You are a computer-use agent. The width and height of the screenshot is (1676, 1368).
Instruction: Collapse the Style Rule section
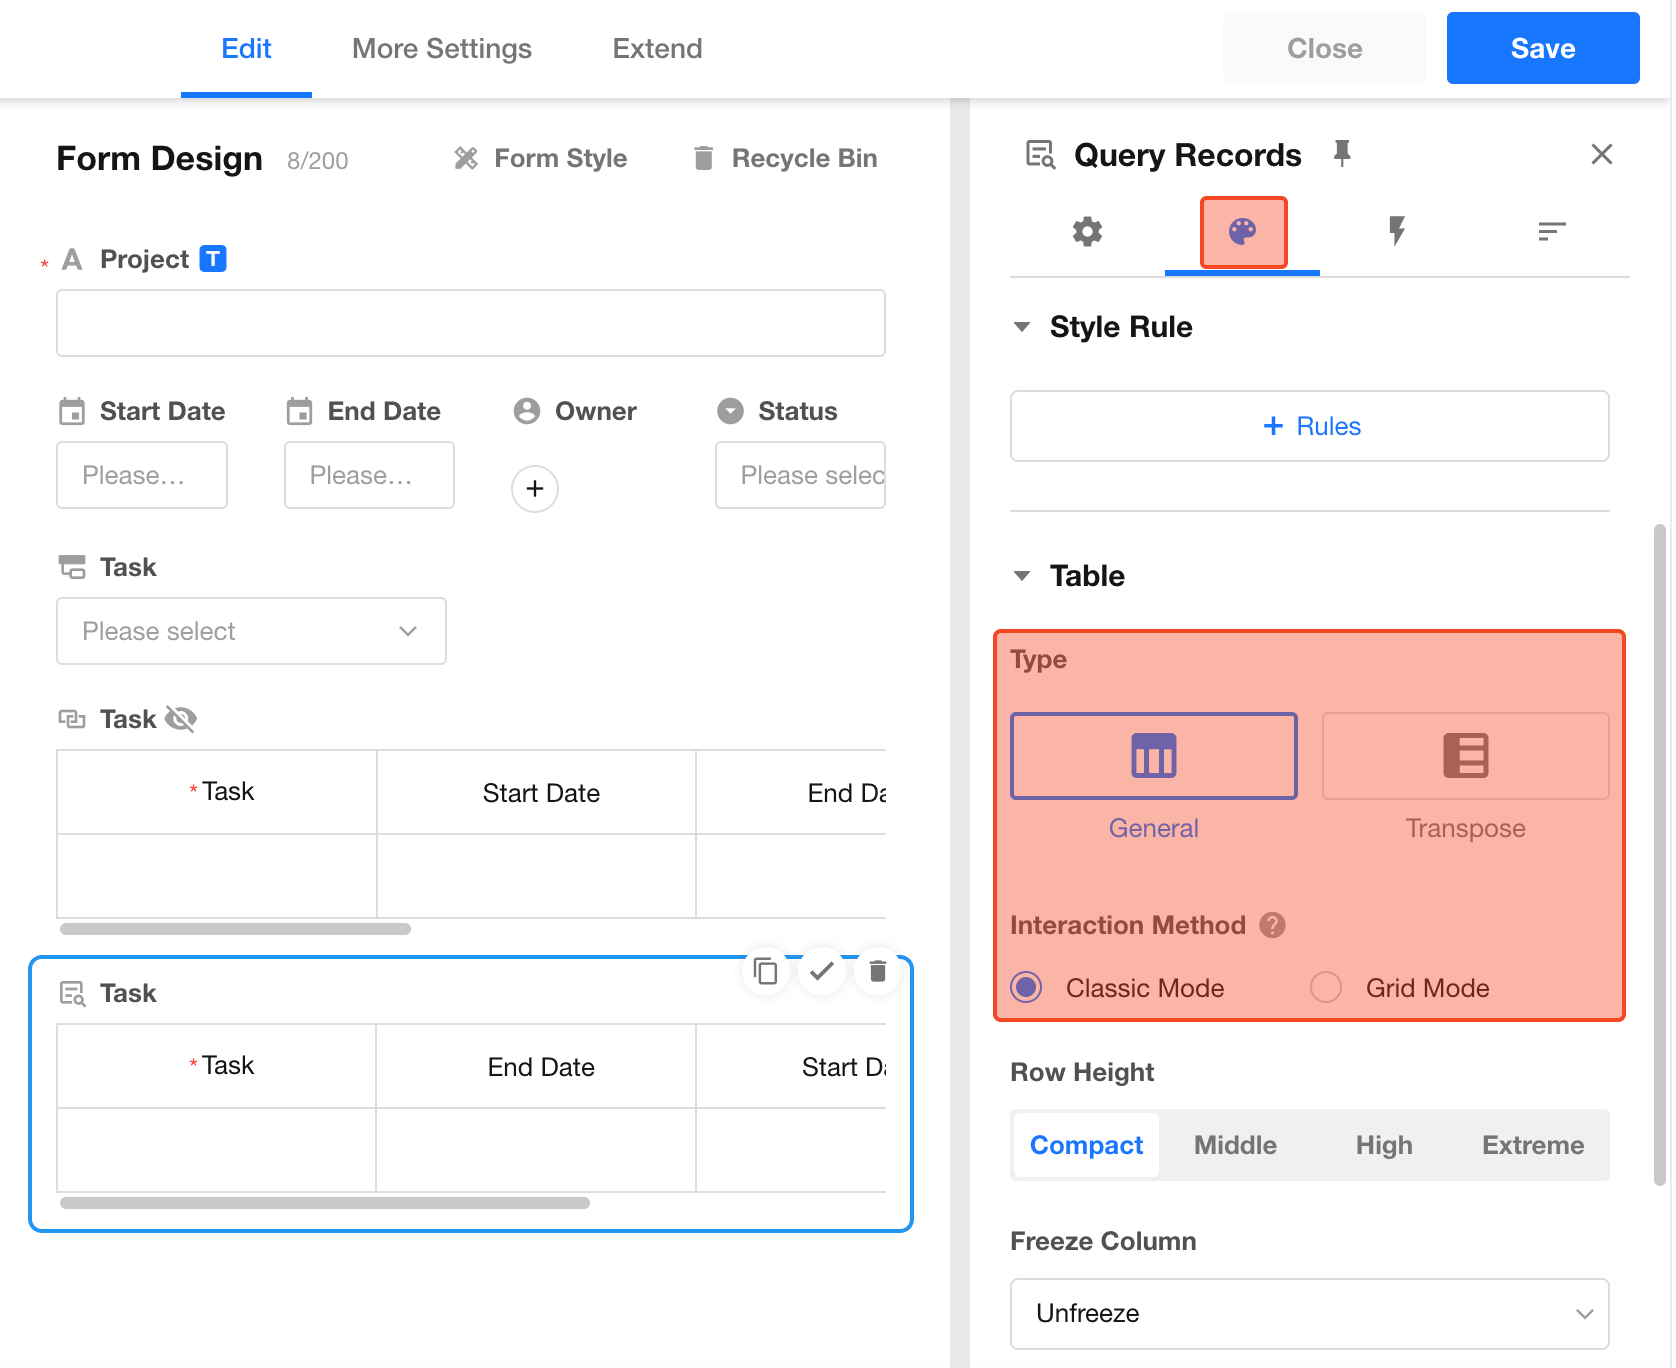coord(1022,327)
